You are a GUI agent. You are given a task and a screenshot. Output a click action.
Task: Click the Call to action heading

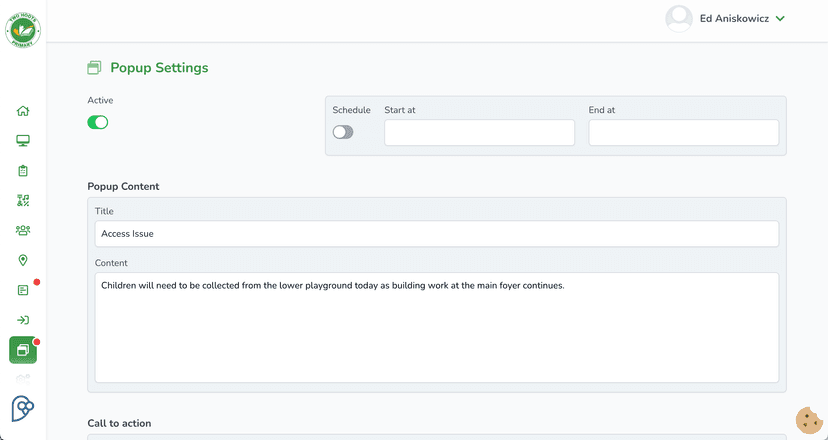(x=119, y=423)
